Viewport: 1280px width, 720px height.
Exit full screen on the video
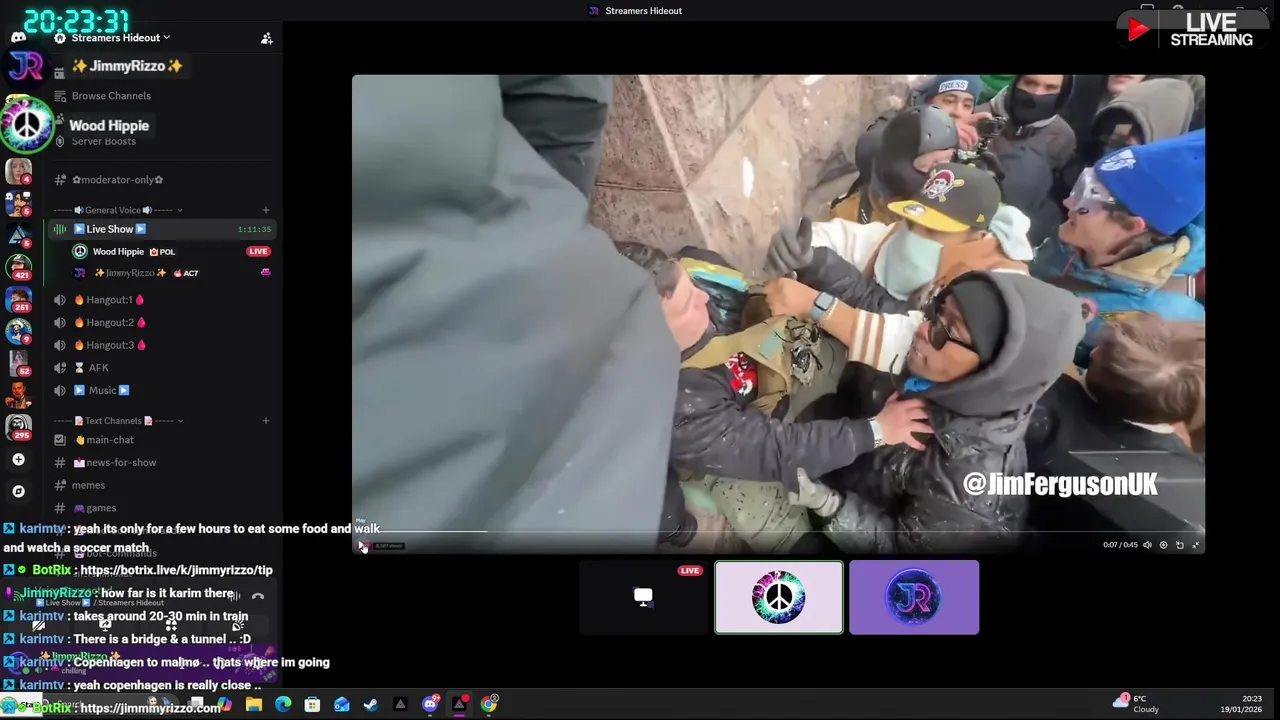point(1195,545)
